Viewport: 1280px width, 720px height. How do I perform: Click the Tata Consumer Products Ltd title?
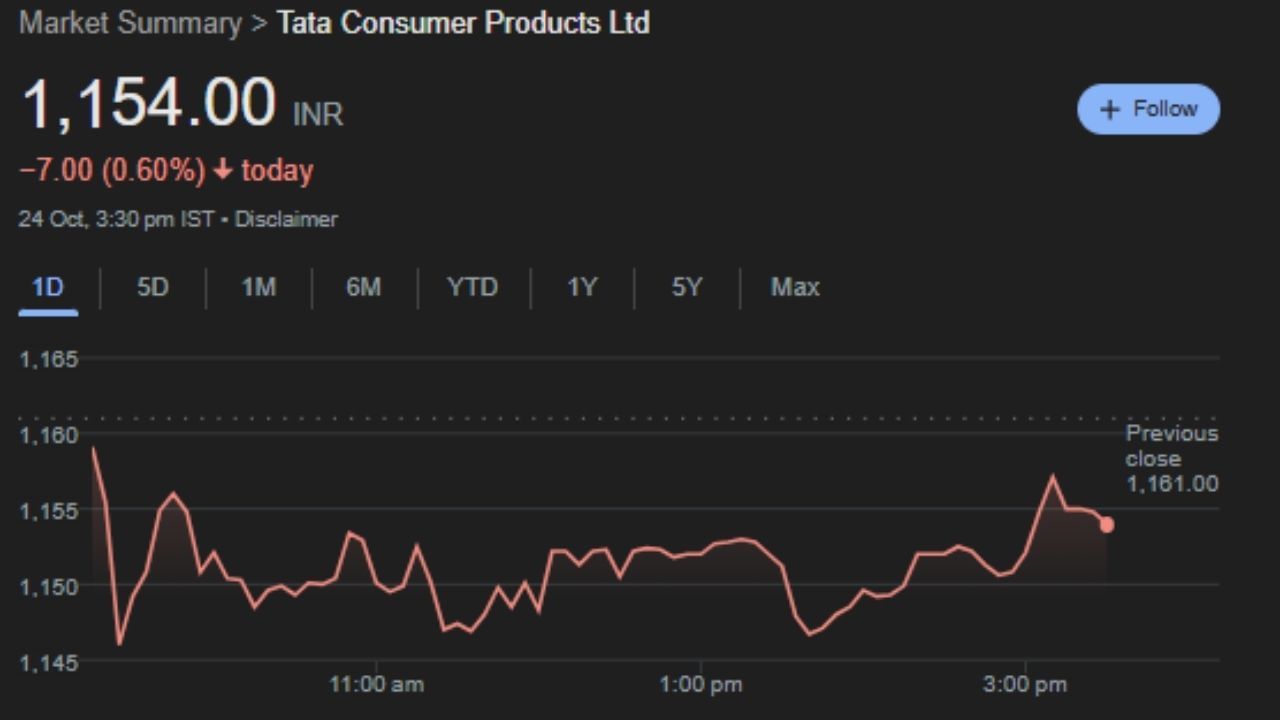463,23
